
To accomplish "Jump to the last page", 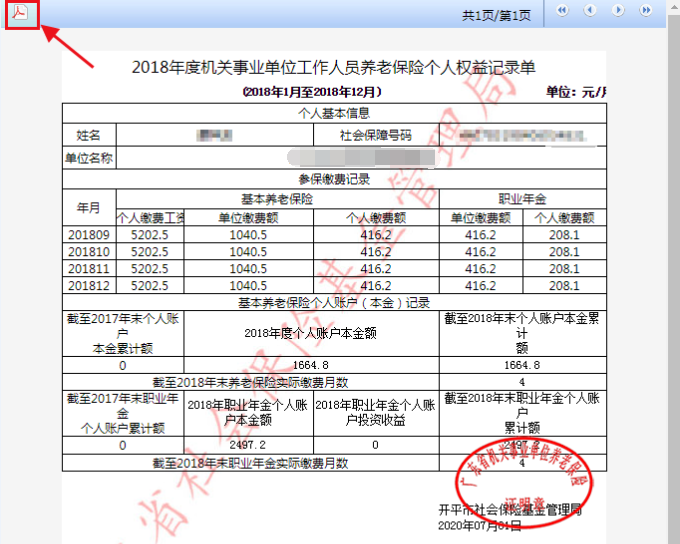I will tap(646, 11).
